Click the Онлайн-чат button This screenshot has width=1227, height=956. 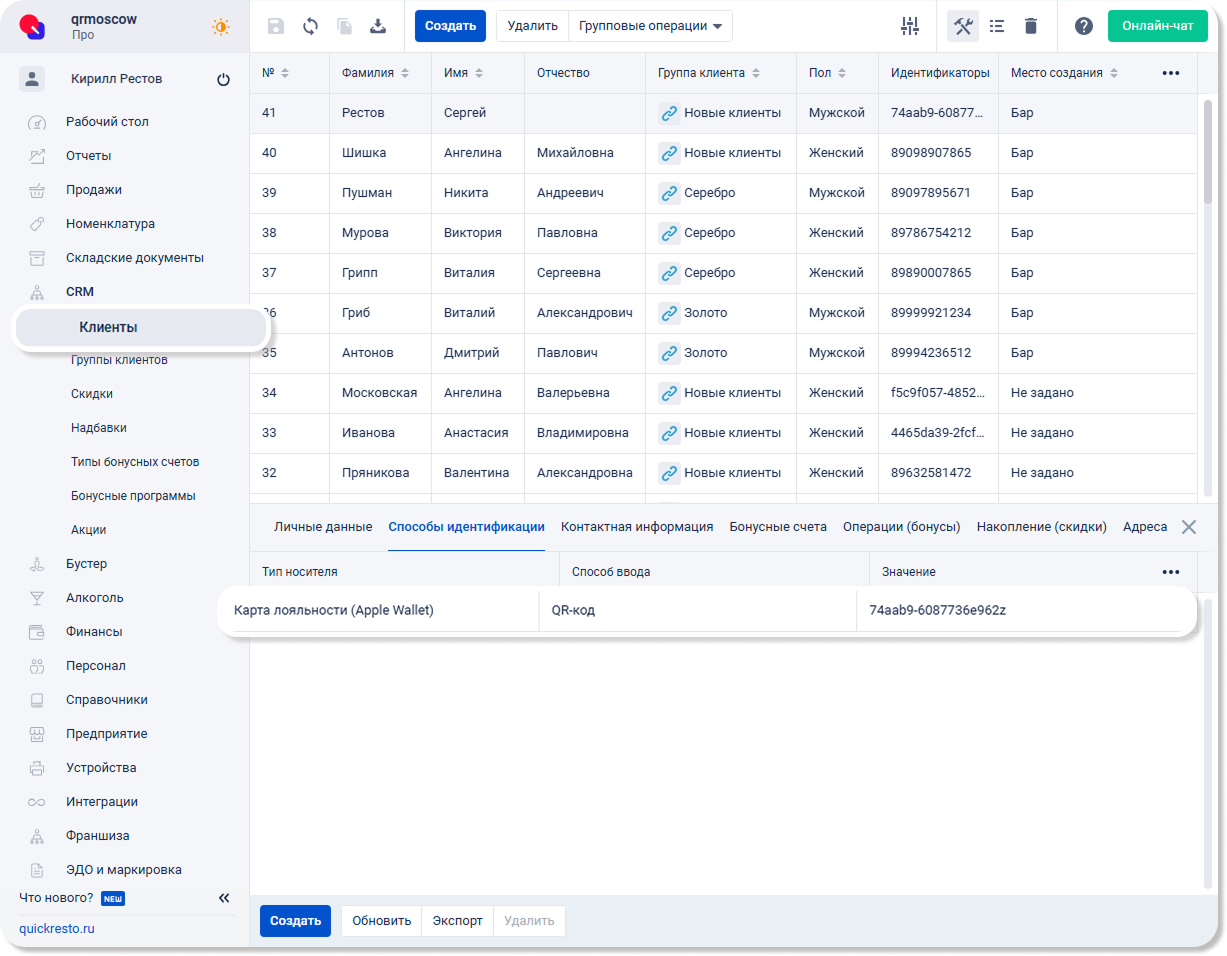(x=1157, y=26)
